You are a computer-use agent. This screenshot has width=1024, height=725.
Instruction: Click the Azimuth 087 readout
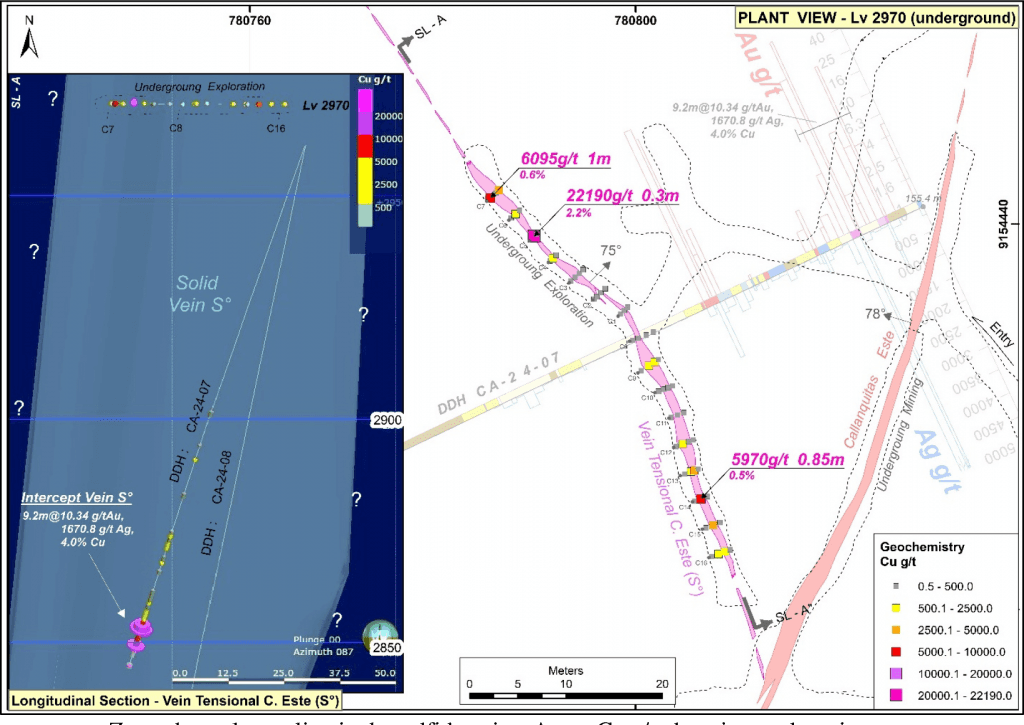pos(323,651)
